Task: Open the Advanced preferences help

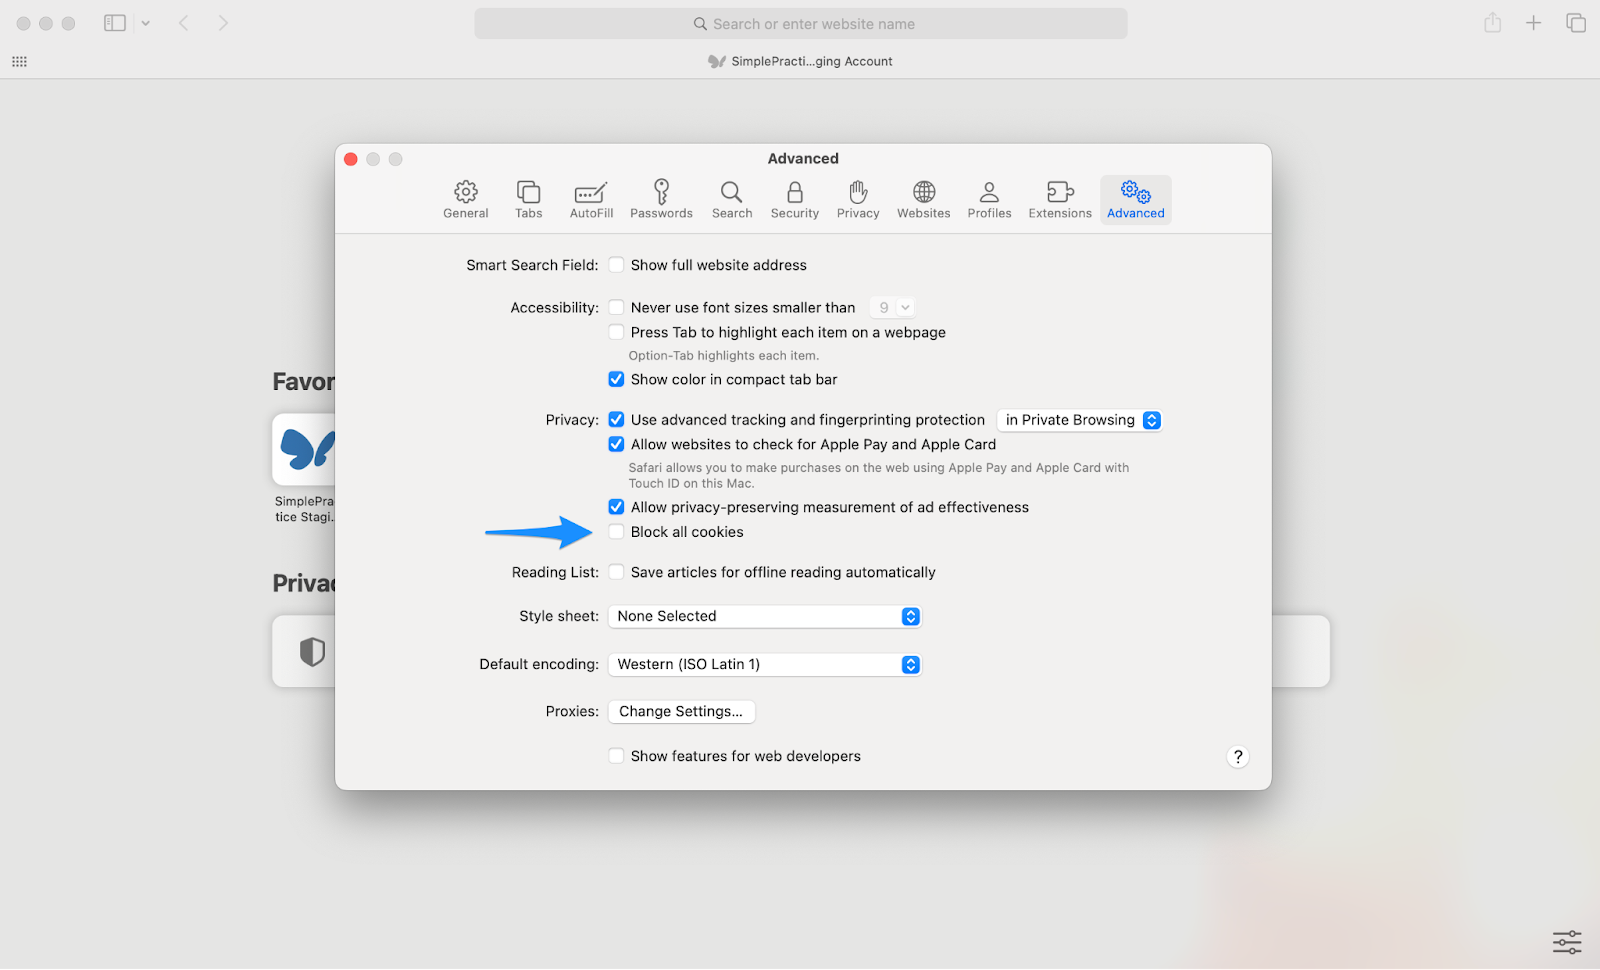Action: 1238,757
